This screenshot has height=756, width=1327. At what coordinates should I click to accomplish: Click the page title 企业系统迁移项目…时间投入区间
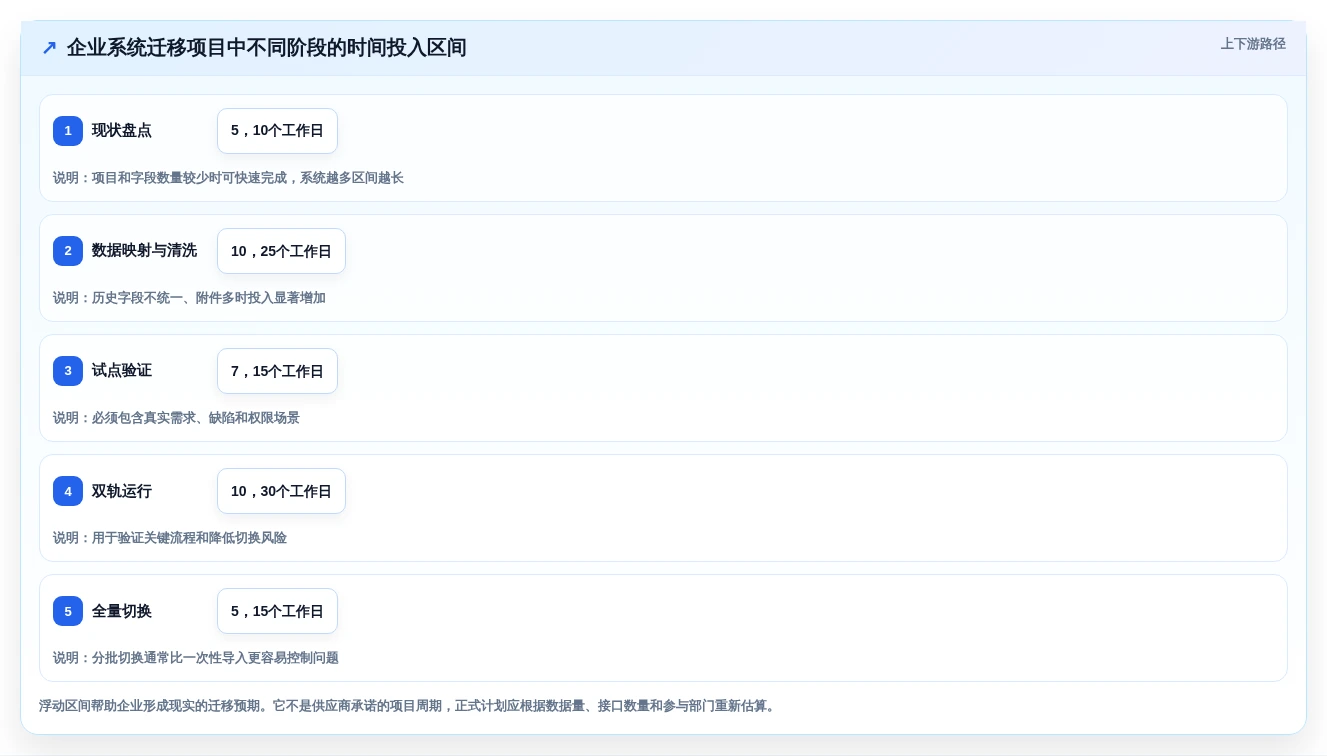[266, 48]
